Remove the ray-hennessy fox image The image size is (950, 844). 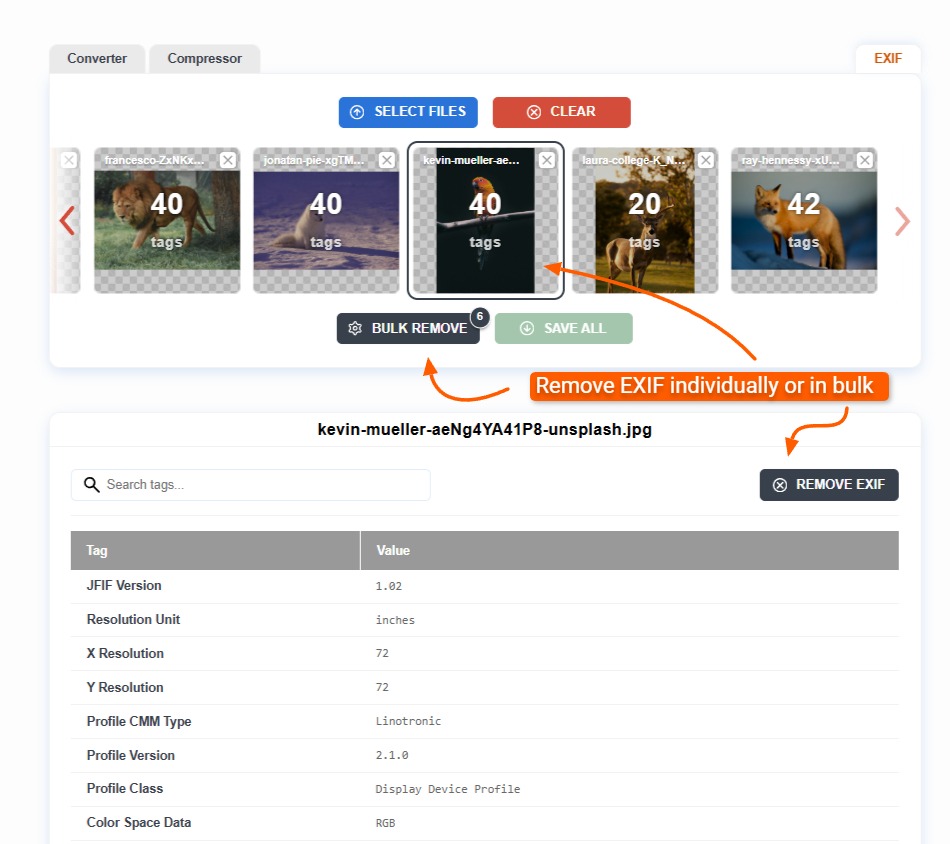coord(865,160)
